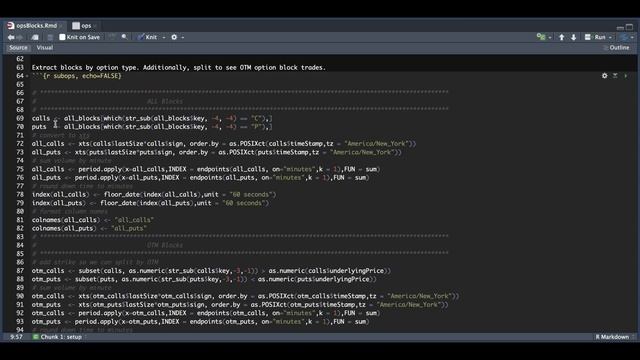Insert a new code chunk

click(x=541, y=37)
